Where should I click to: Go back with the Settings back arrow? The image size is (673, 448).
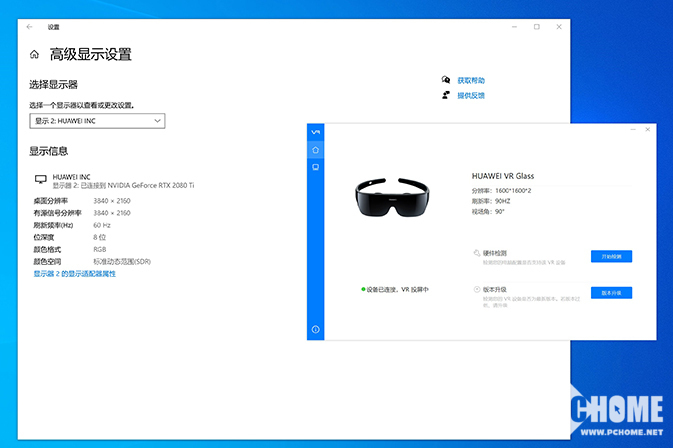pyautogui.click(x=29, y=27)
